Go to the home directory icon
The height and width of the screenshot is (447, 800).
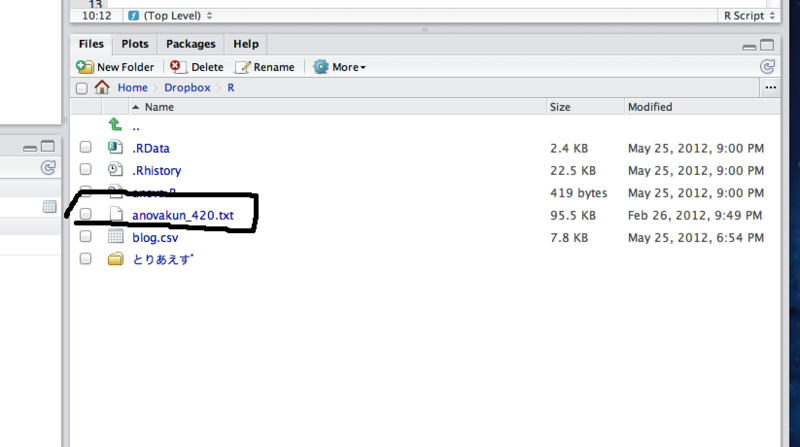tap(102, 87)
